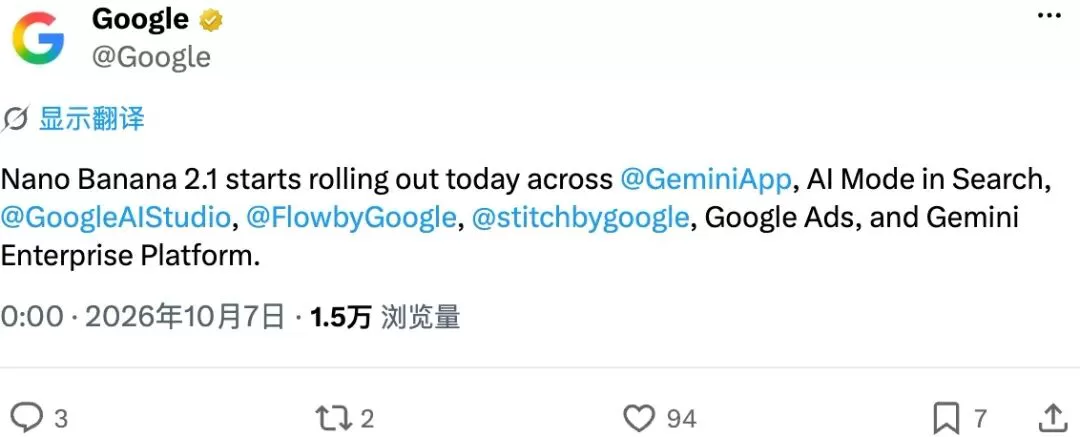1080x437 pixels.
Task: Click the 1.5万 浏览量 view count
Action: coord(384,318)
